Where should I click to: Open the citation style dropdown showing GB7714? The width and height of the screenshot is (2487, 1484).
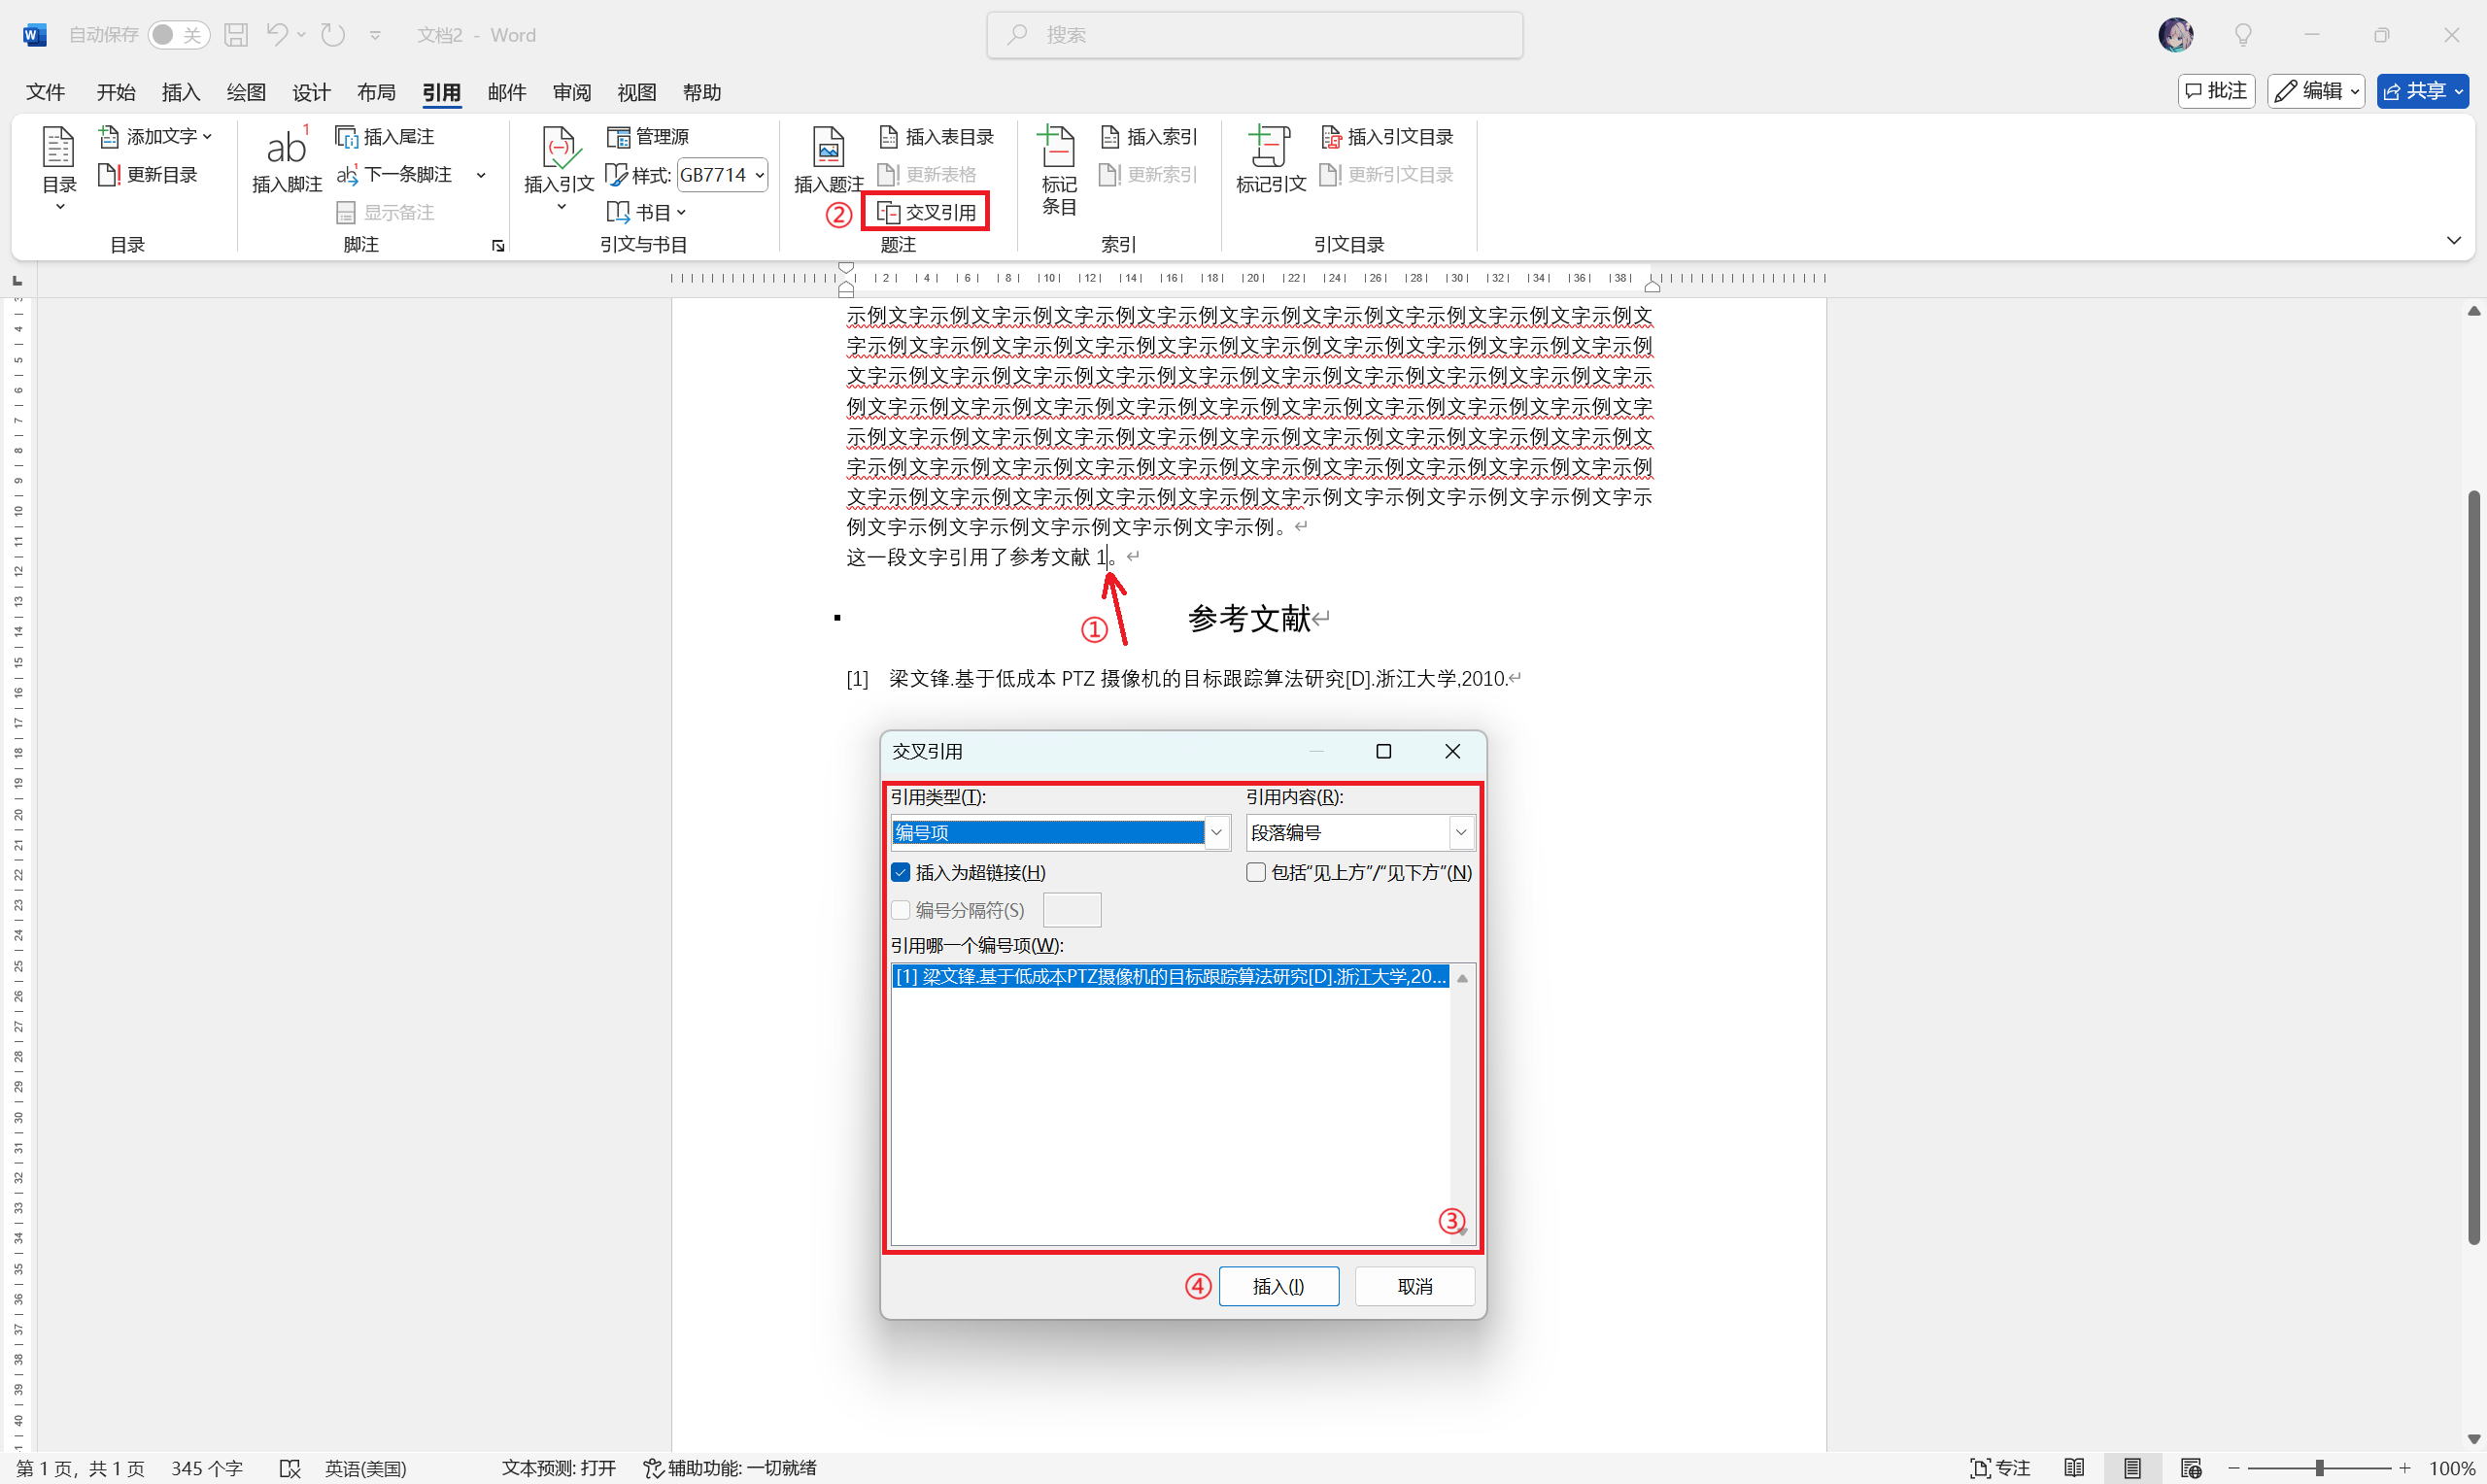tap(756, 174)
